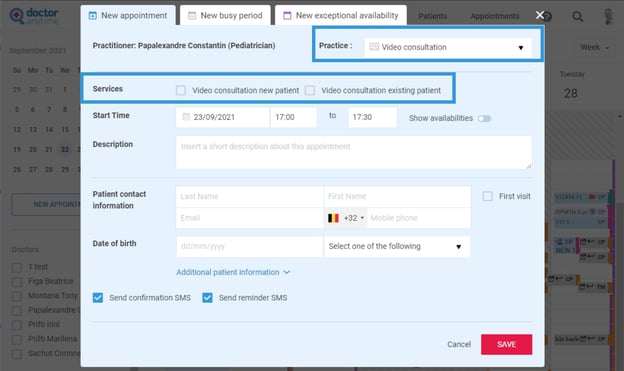
Task: Click the start date field 23/09/2021
Action: [x=223, y=117]
